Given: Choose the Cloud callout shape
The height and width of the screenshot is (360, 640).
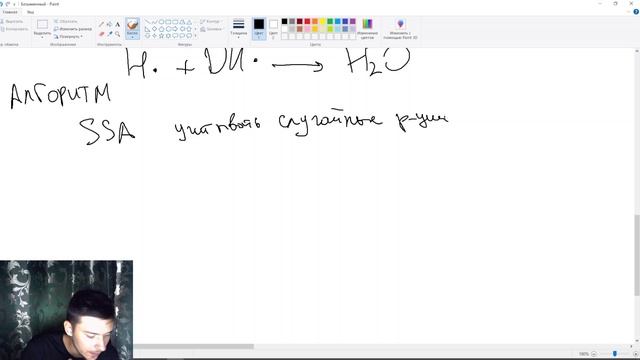Looking at the screenshot, I should (189, 36).
